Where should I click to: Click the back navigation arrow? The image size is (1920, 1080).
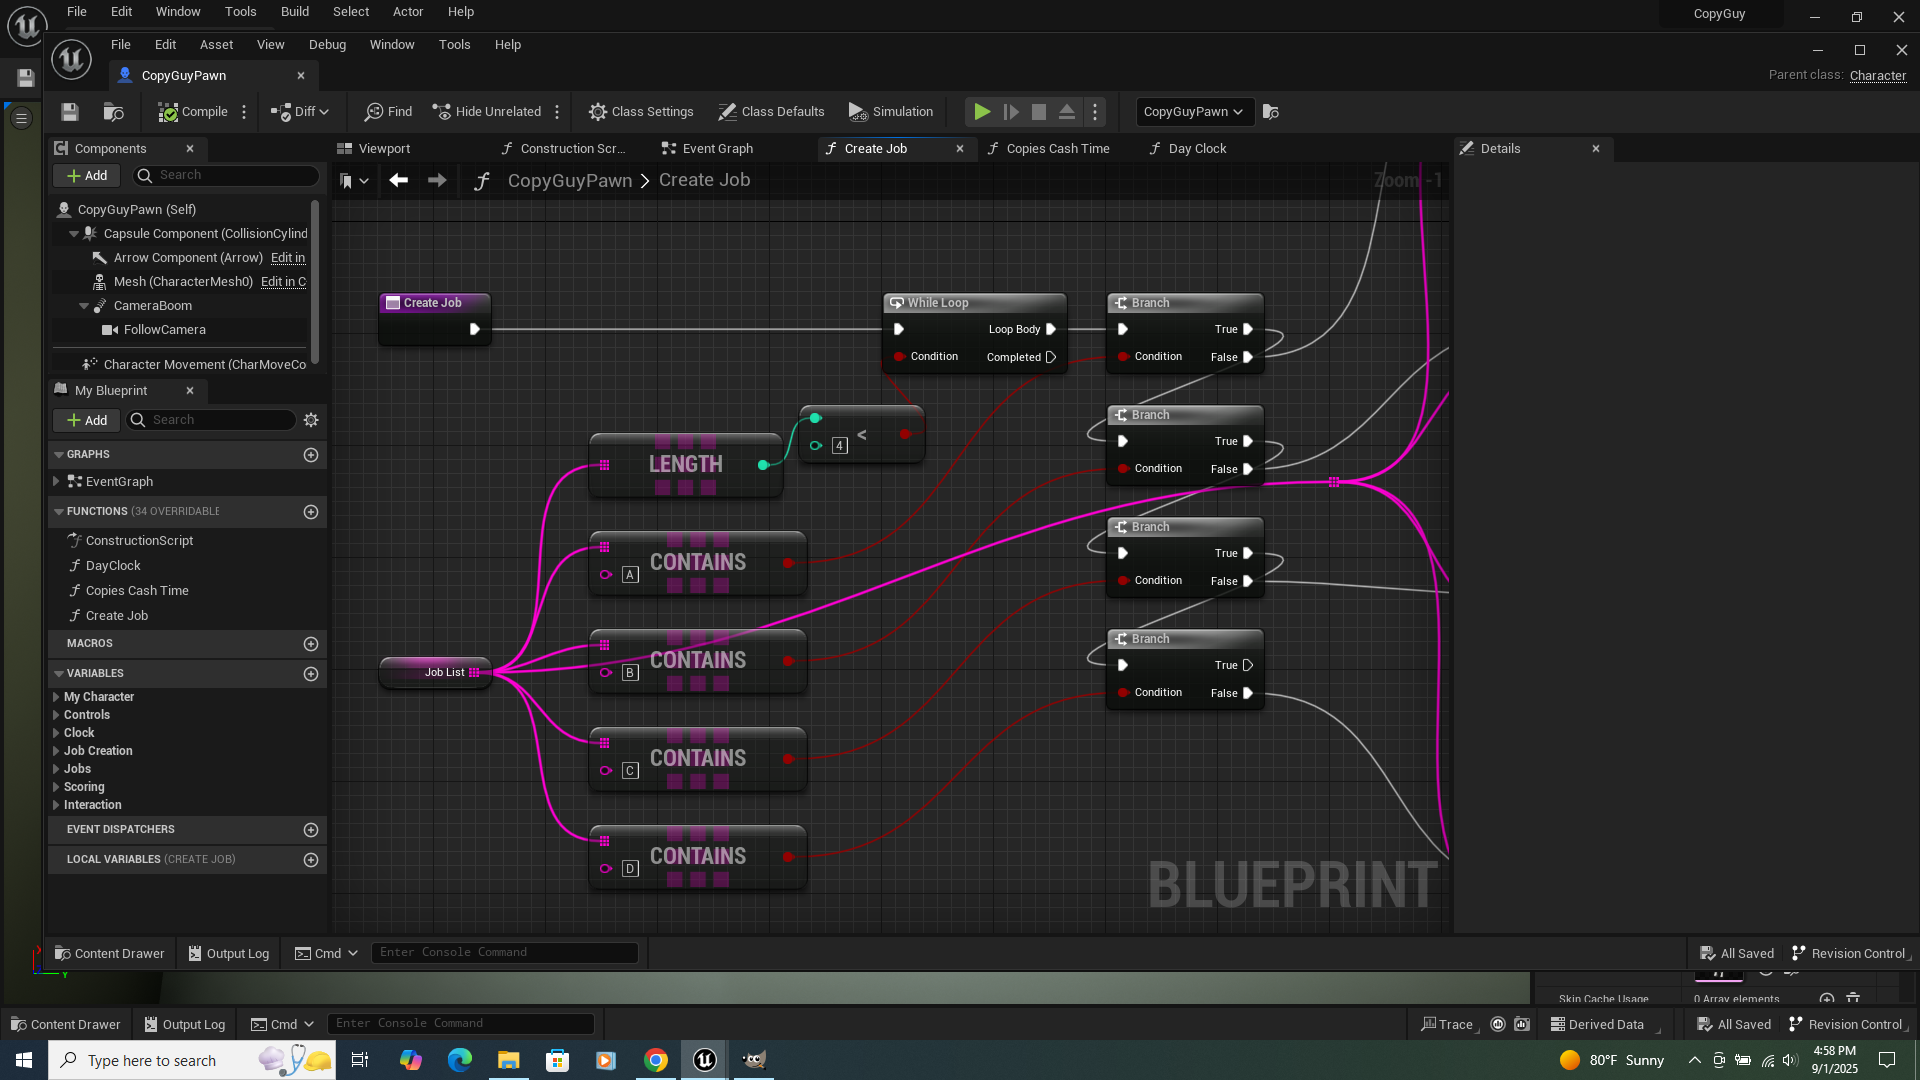point(398,180)
